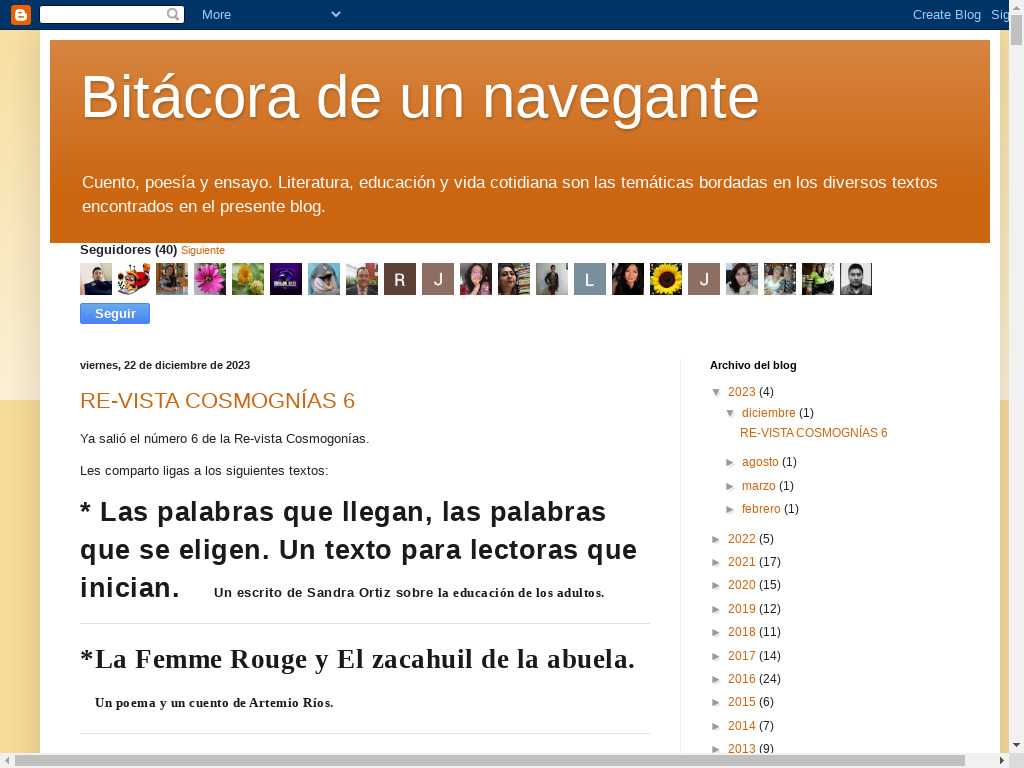1024x768 pixels.
Task: Open the sunflower follower avatar
Action: (665, 279)
